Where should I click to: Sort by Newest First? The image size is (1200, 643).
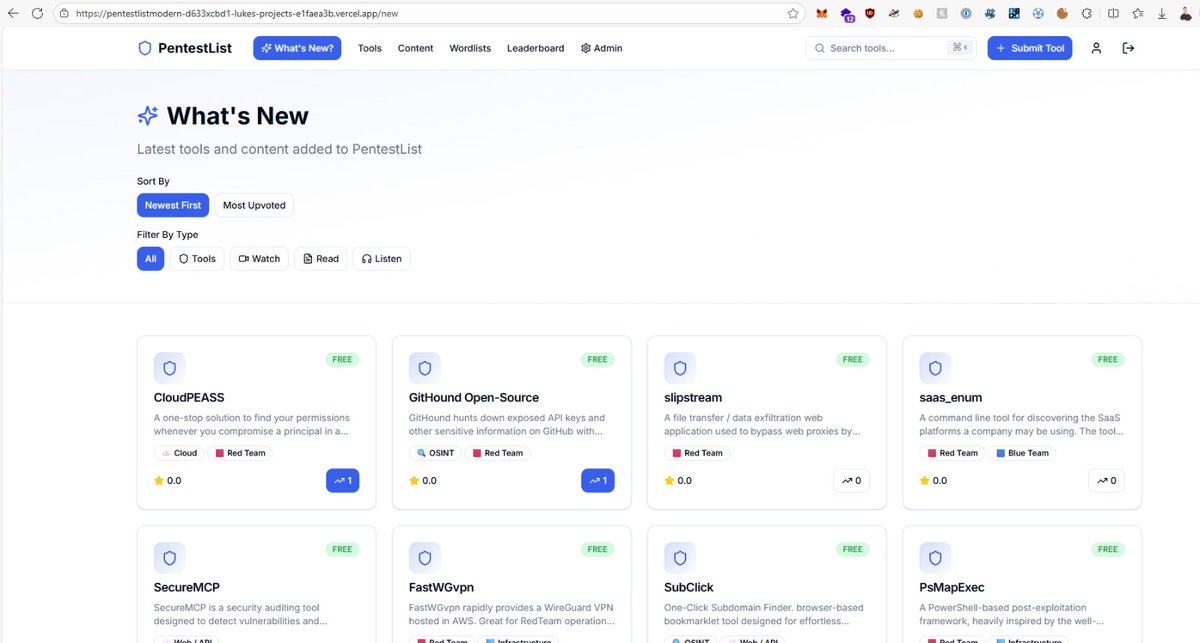tap(173, 205)
